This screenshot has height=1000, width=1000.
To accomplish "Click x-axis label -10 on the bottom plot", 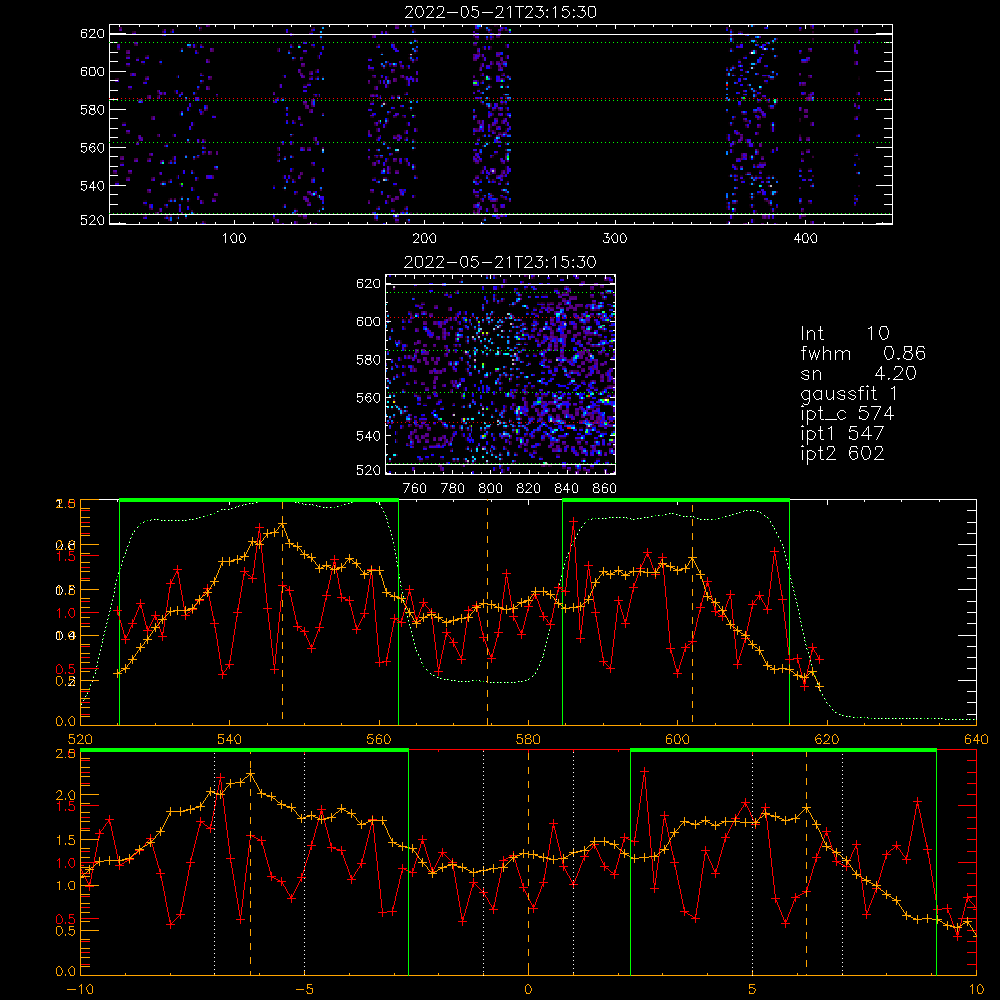I will pyautogui.click(x=80, y=990).
